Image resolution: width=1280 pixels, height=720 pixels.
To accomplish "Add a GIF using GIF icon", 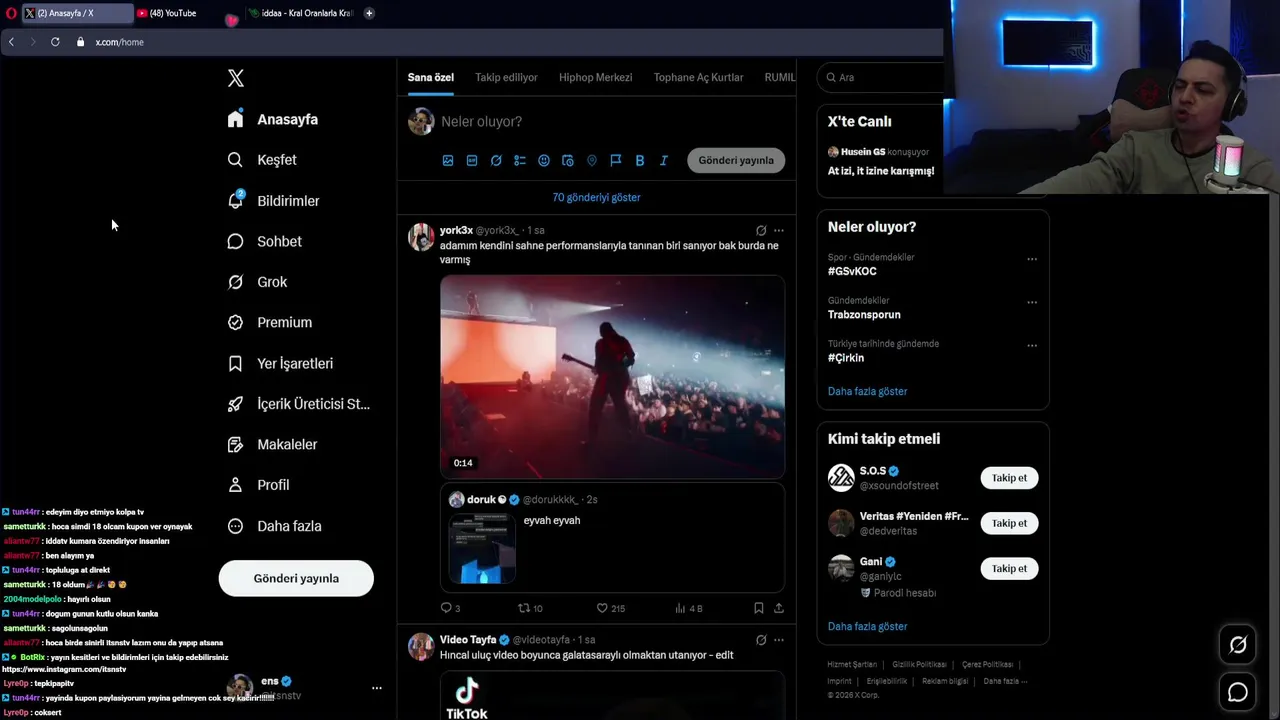I will click(472, 160).
